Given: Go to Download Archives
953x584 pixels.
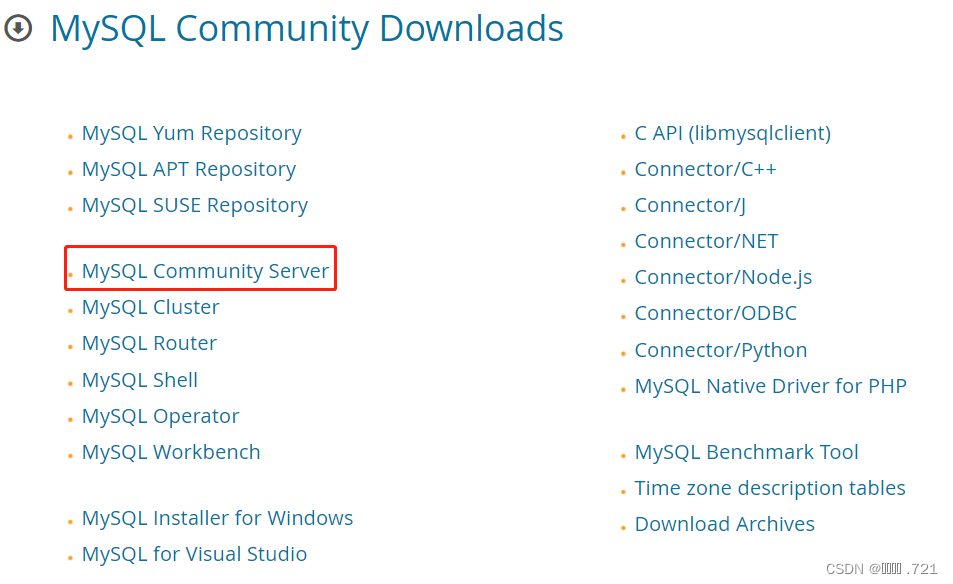Looking at the screenshot, I should point(724,524).
